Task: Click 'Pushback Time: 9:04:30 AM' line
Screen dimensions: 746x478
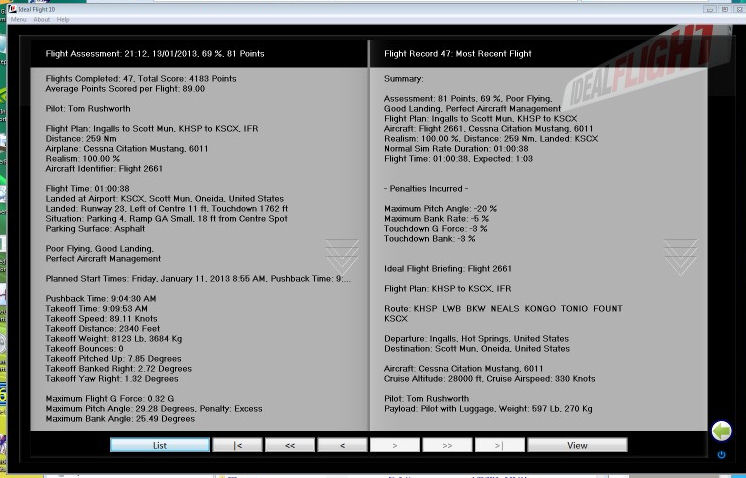Action: pyautogui.click(x=101, y=299)
